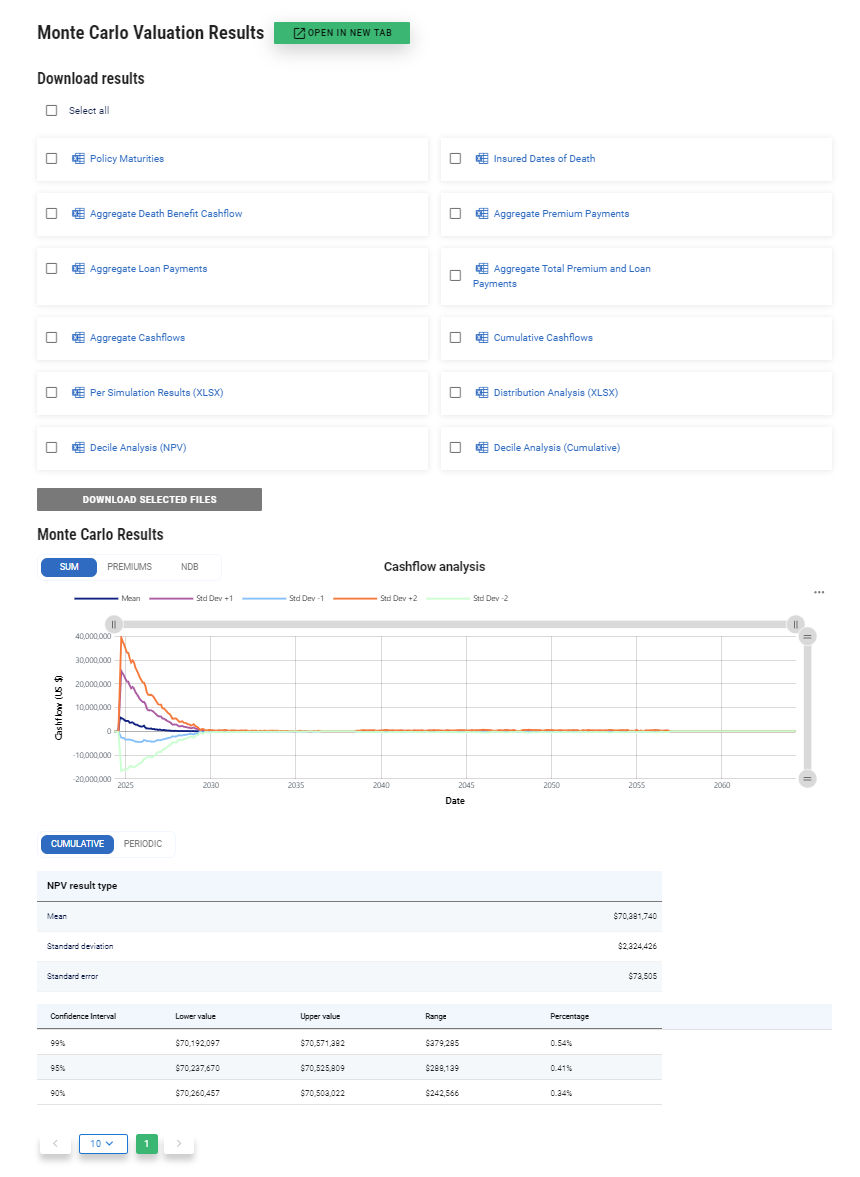Screen dimensions: 860x1177
Task: Click the Excel icon beside Decile Analysis (NPV)
Action: pos(78,448)
